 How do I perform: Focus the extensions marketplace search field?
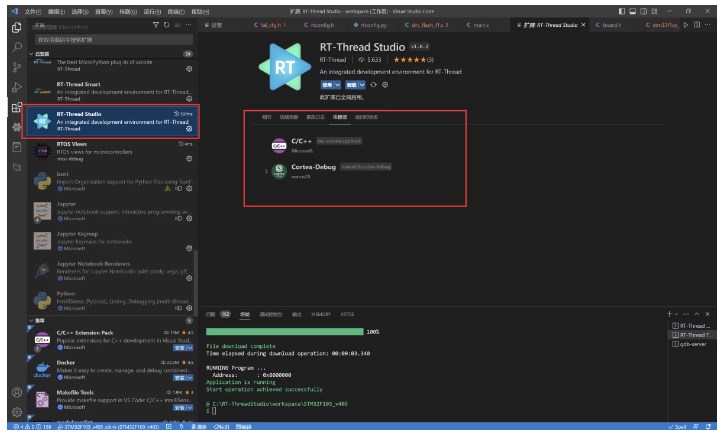114,40
